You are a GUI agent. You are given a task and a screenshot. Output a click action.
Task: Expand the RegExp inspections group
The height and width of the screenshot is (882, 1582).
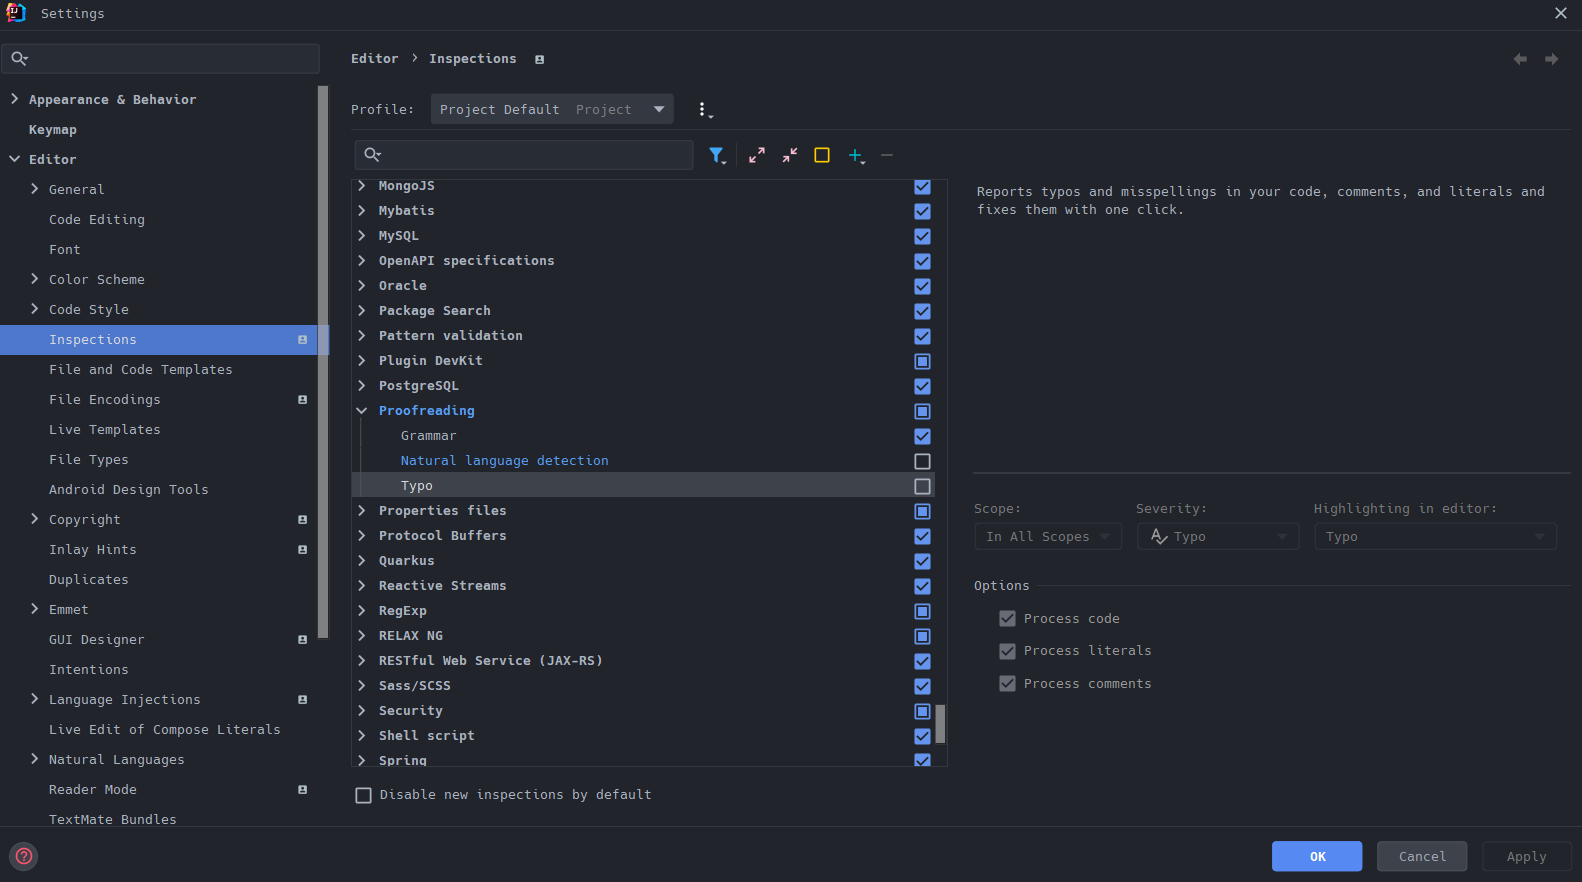click(362, 611)
